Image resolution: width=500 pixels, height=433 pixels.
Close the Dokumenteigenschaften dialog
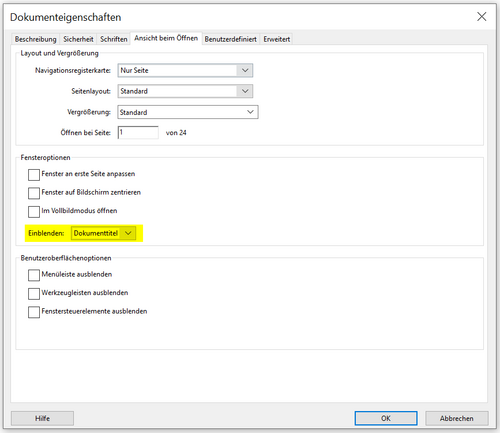(x=481, y=17)
